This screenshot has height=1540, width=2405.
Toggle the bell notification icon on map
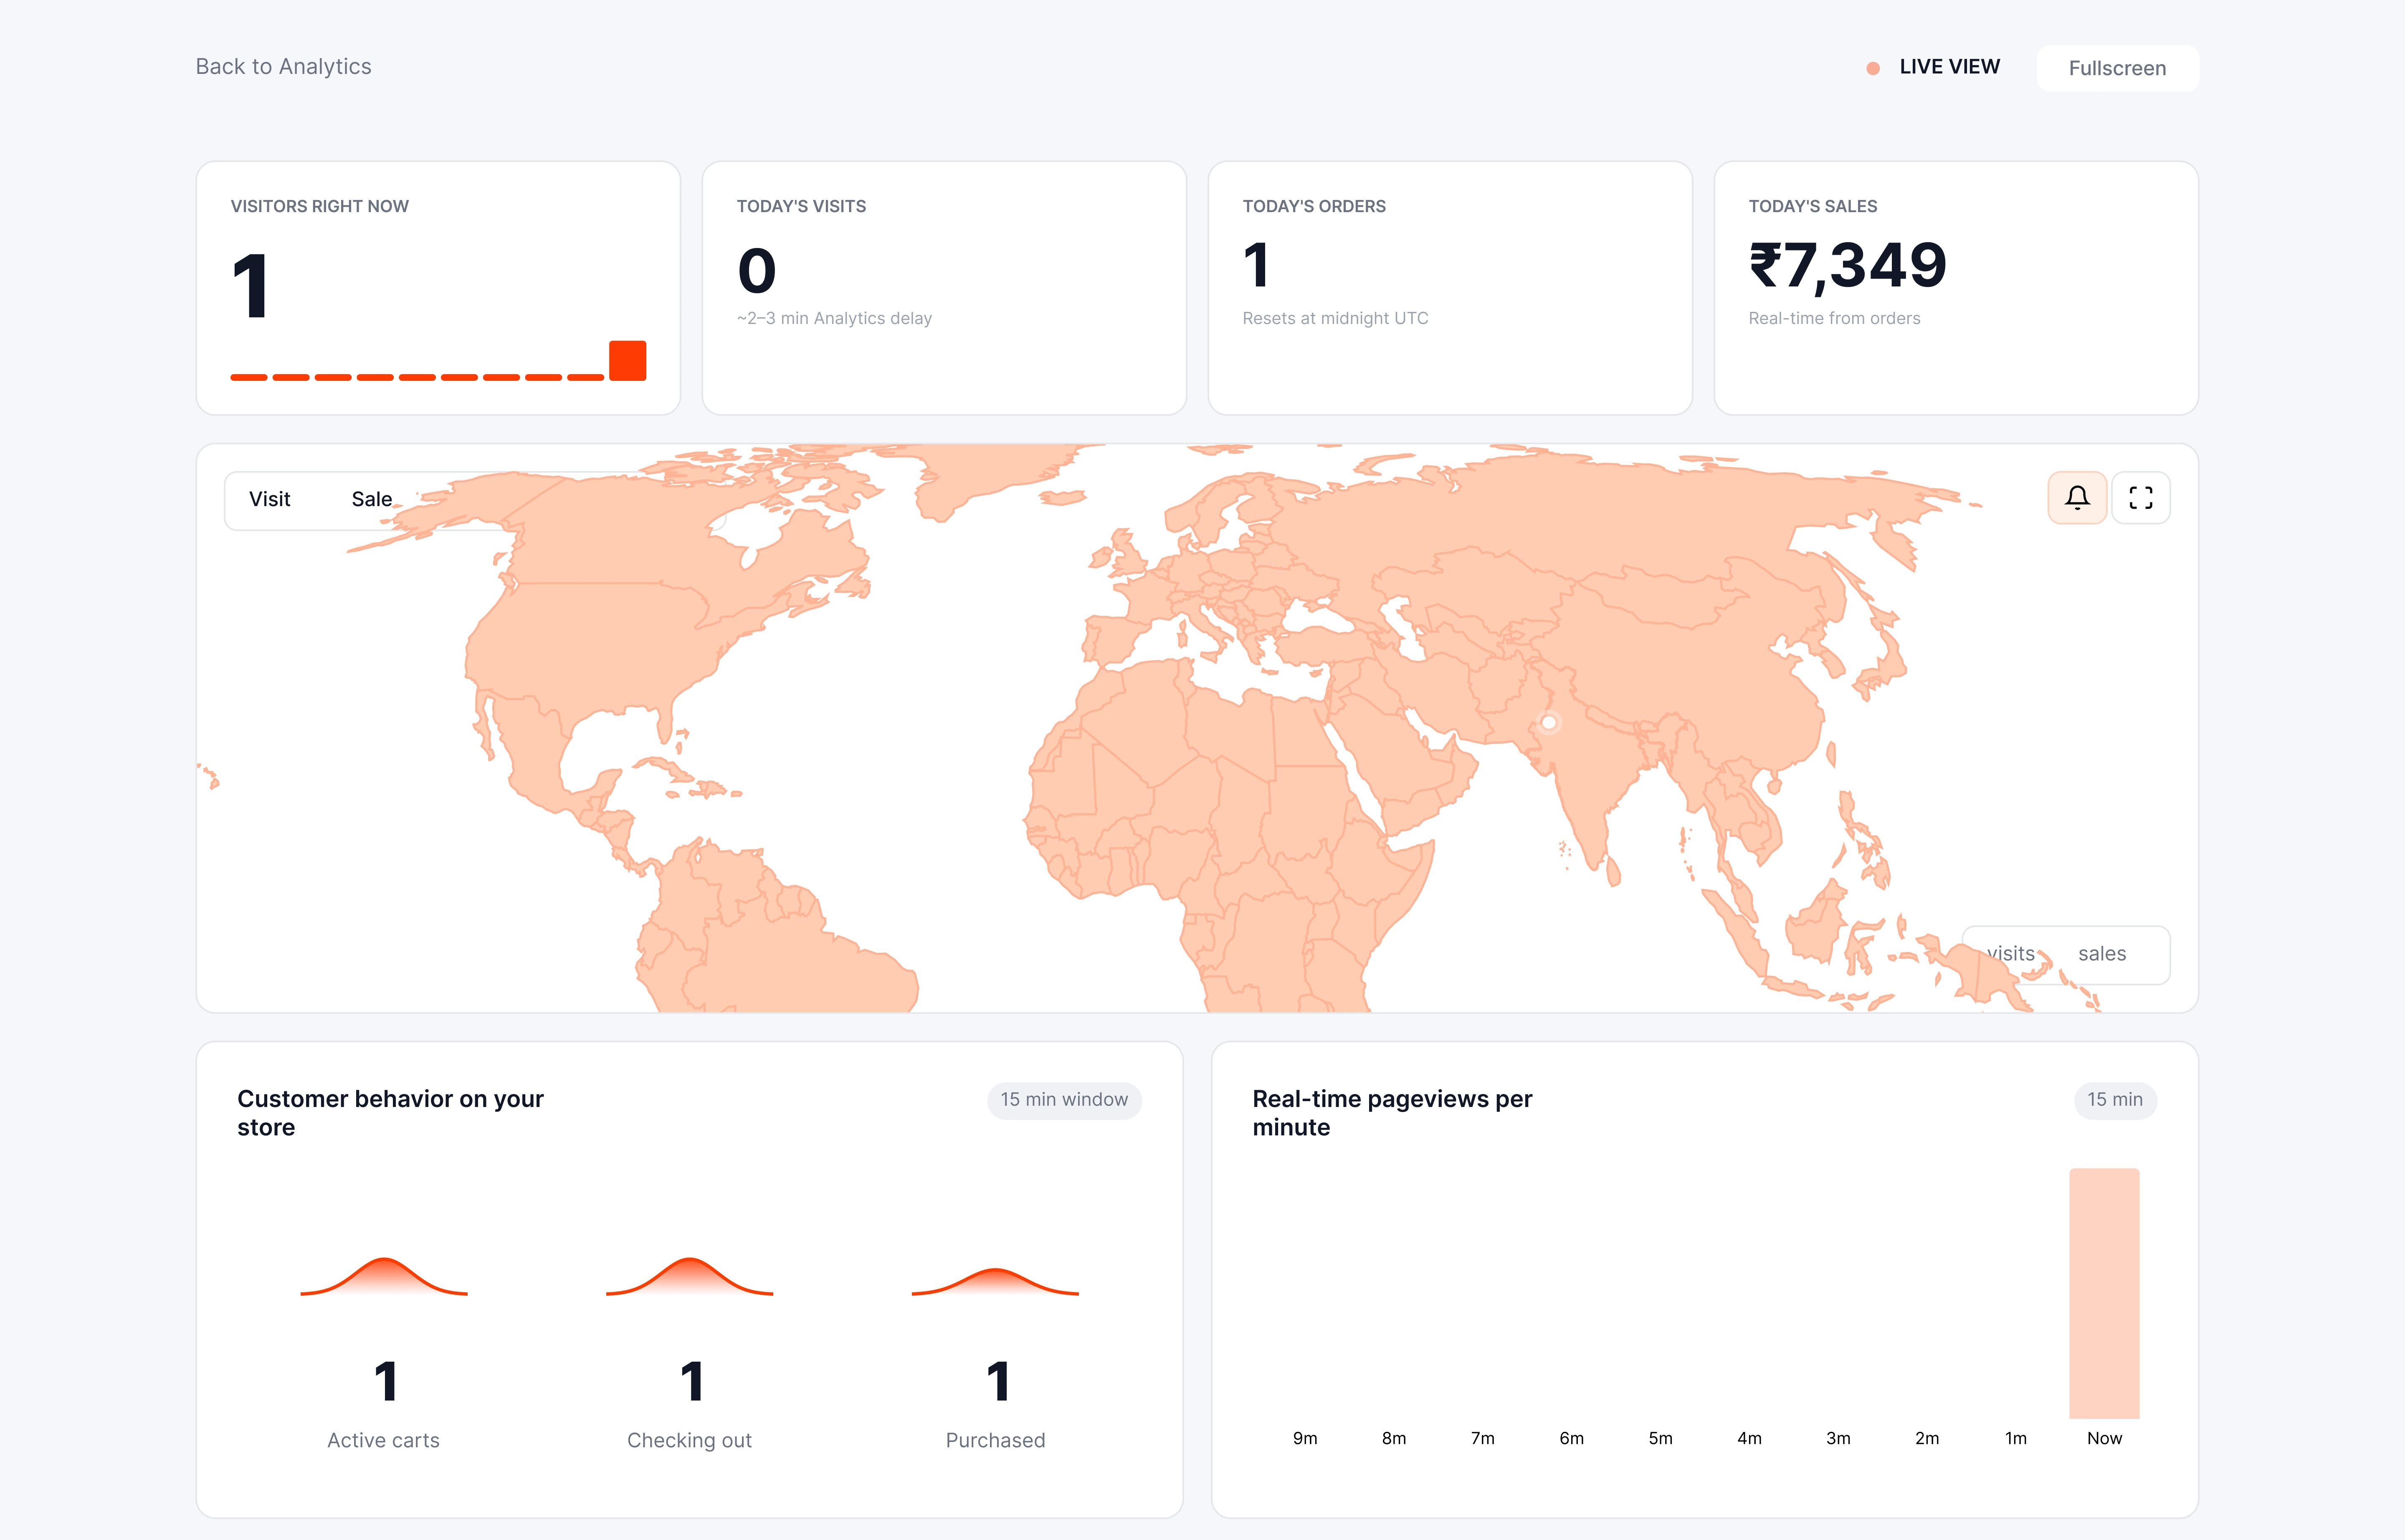tap(2077, 498)
